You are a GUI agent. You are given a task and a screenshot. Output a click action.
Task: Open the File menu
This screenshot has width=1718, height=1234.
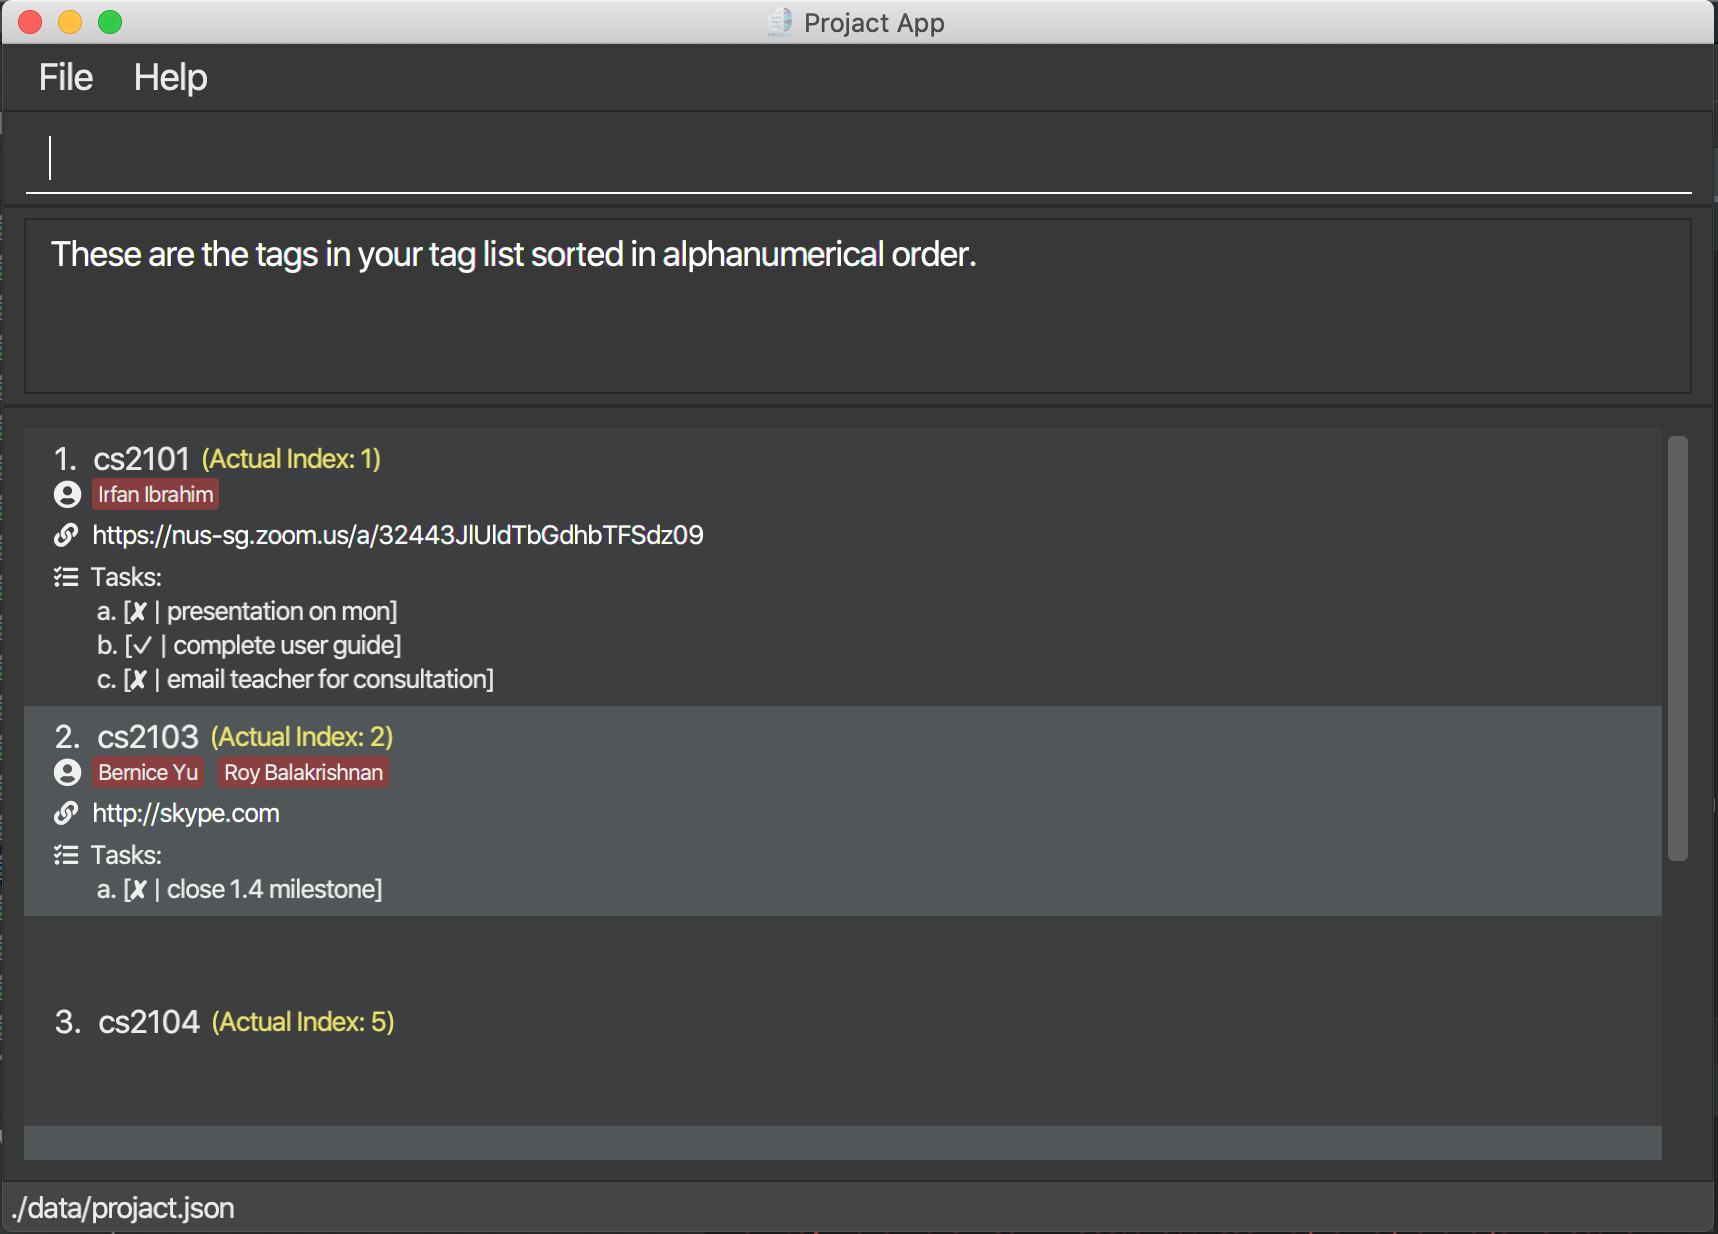66,77
